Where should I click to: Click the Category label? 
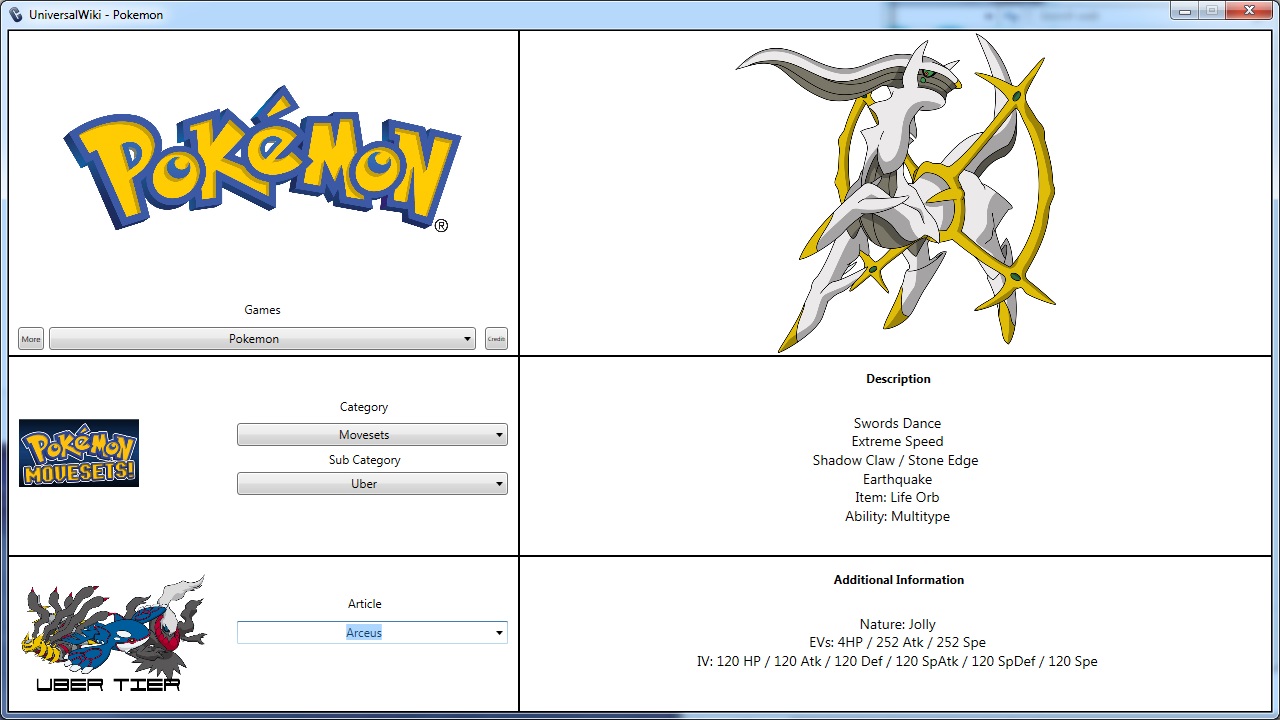[x=364, y=407]
